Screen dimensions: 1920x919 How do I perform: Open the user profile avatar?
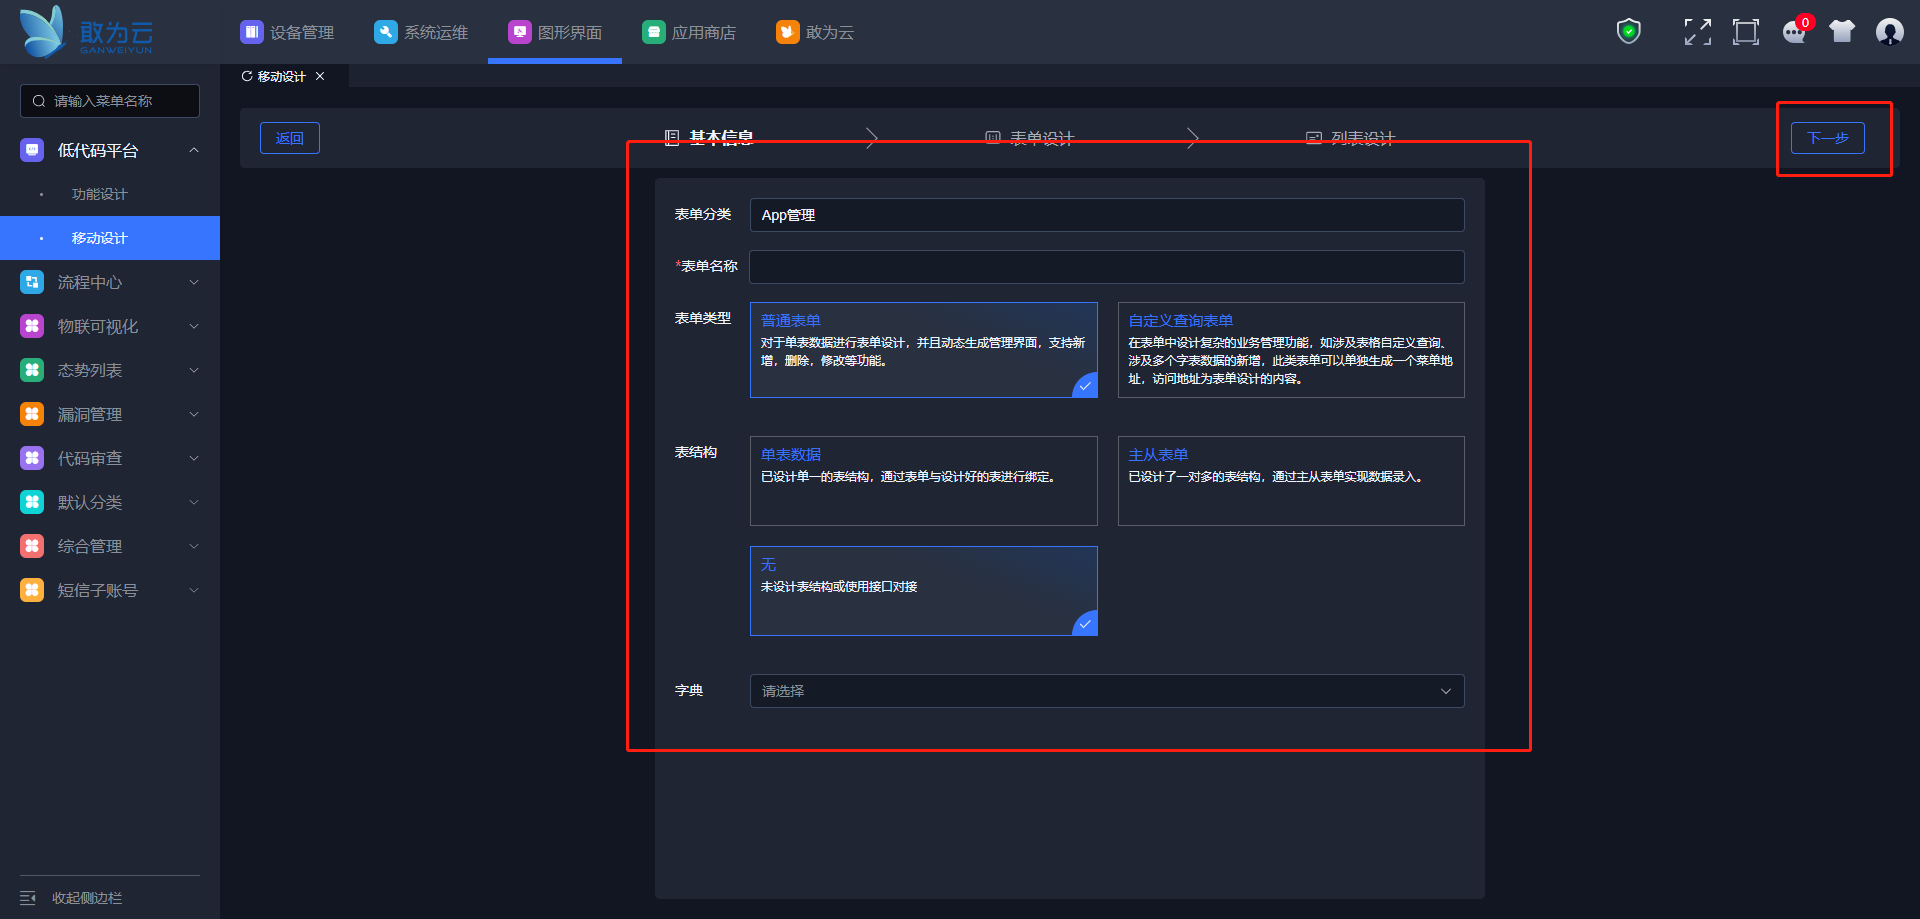[1889, 32]
